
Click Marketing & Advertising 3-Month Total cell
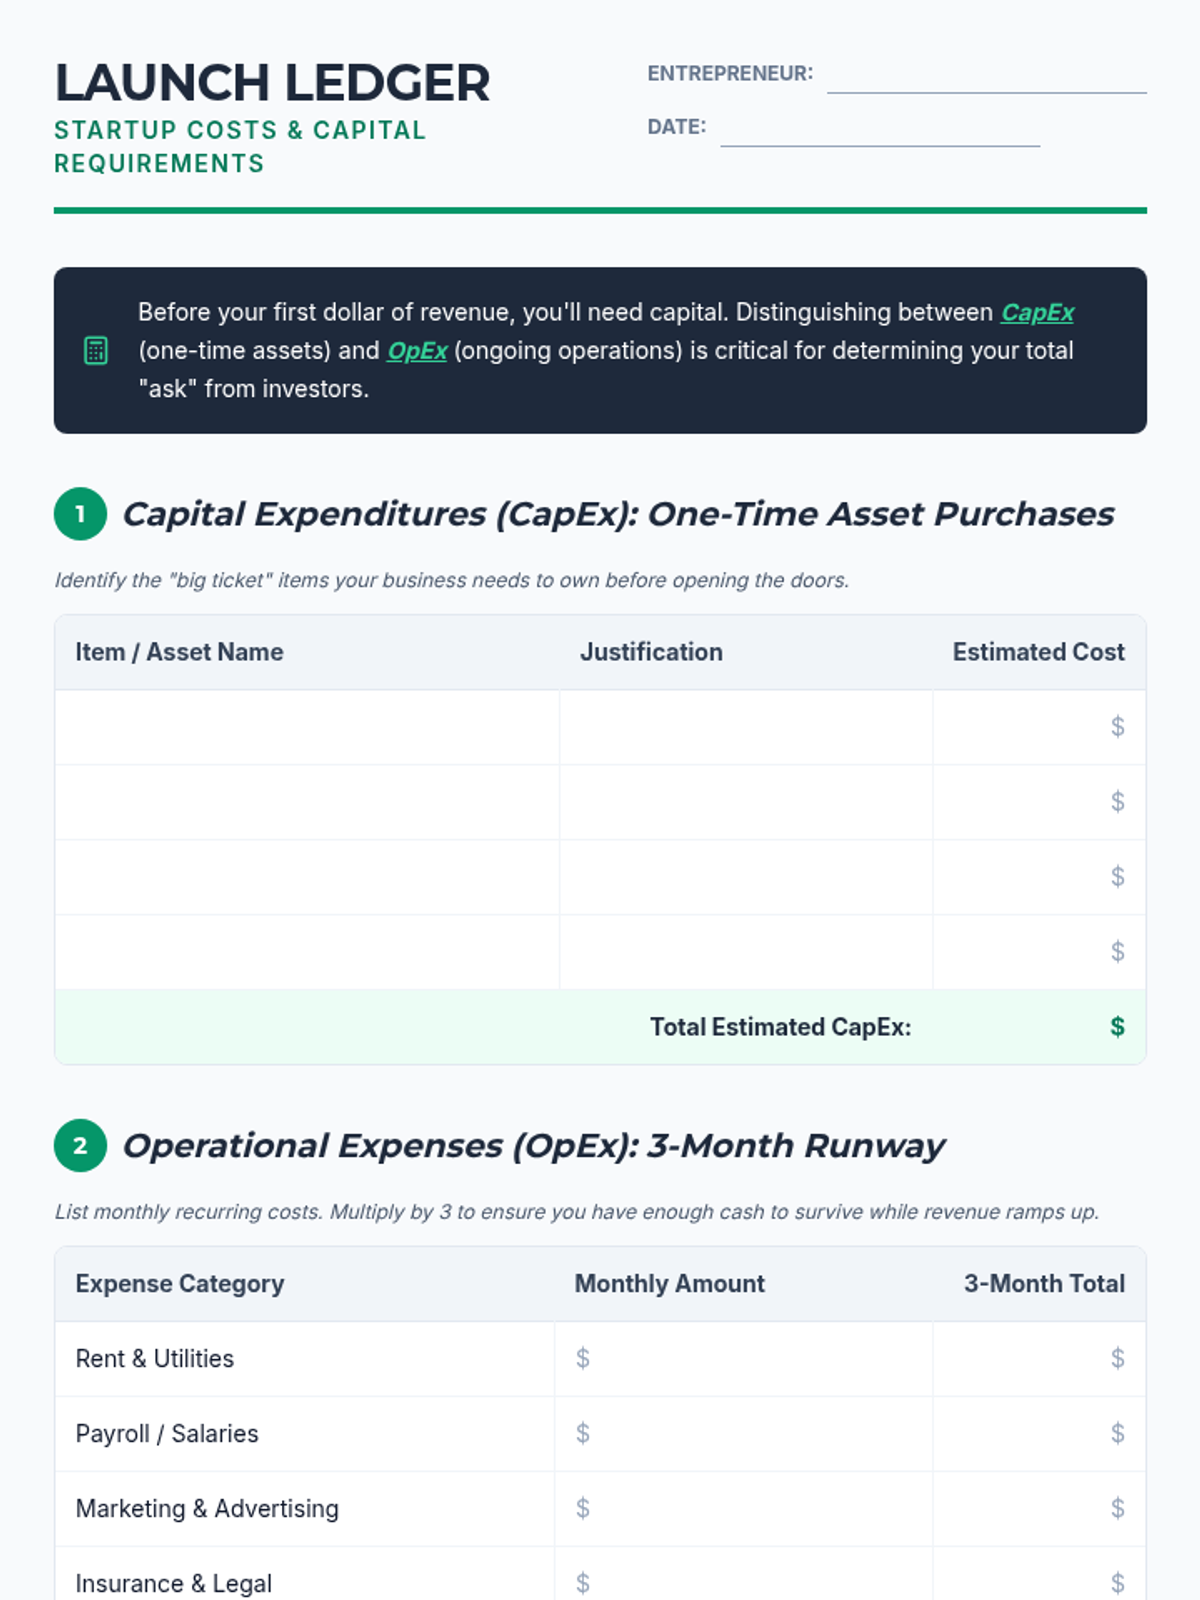click(x=1038, y=1509)
